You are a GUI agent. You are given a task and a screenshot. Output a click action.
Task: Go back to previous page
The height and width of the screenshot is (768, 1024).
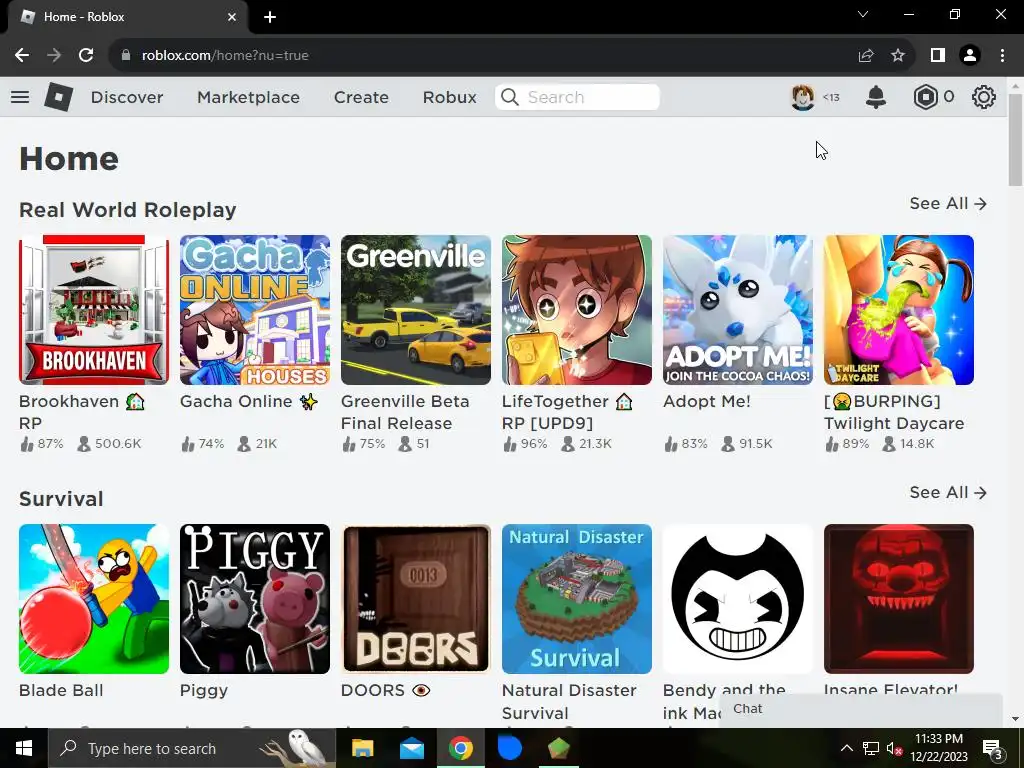point(22,56)
